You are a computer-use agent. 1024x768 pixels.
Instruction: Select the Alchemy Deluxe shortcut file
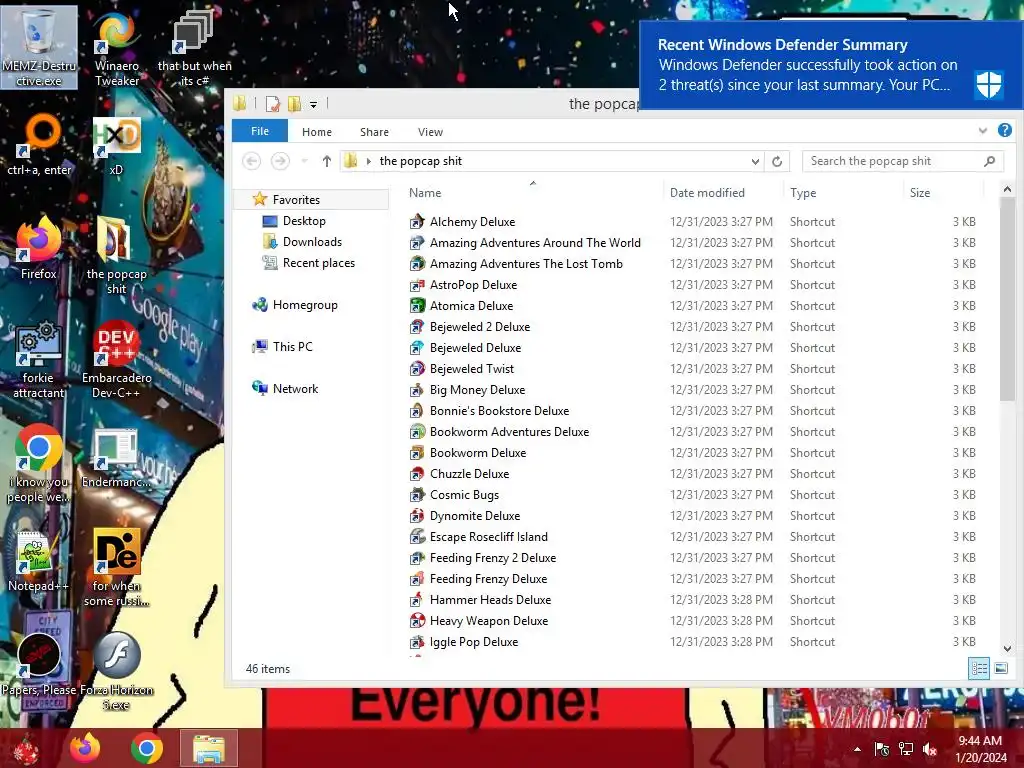click(472, 222)
